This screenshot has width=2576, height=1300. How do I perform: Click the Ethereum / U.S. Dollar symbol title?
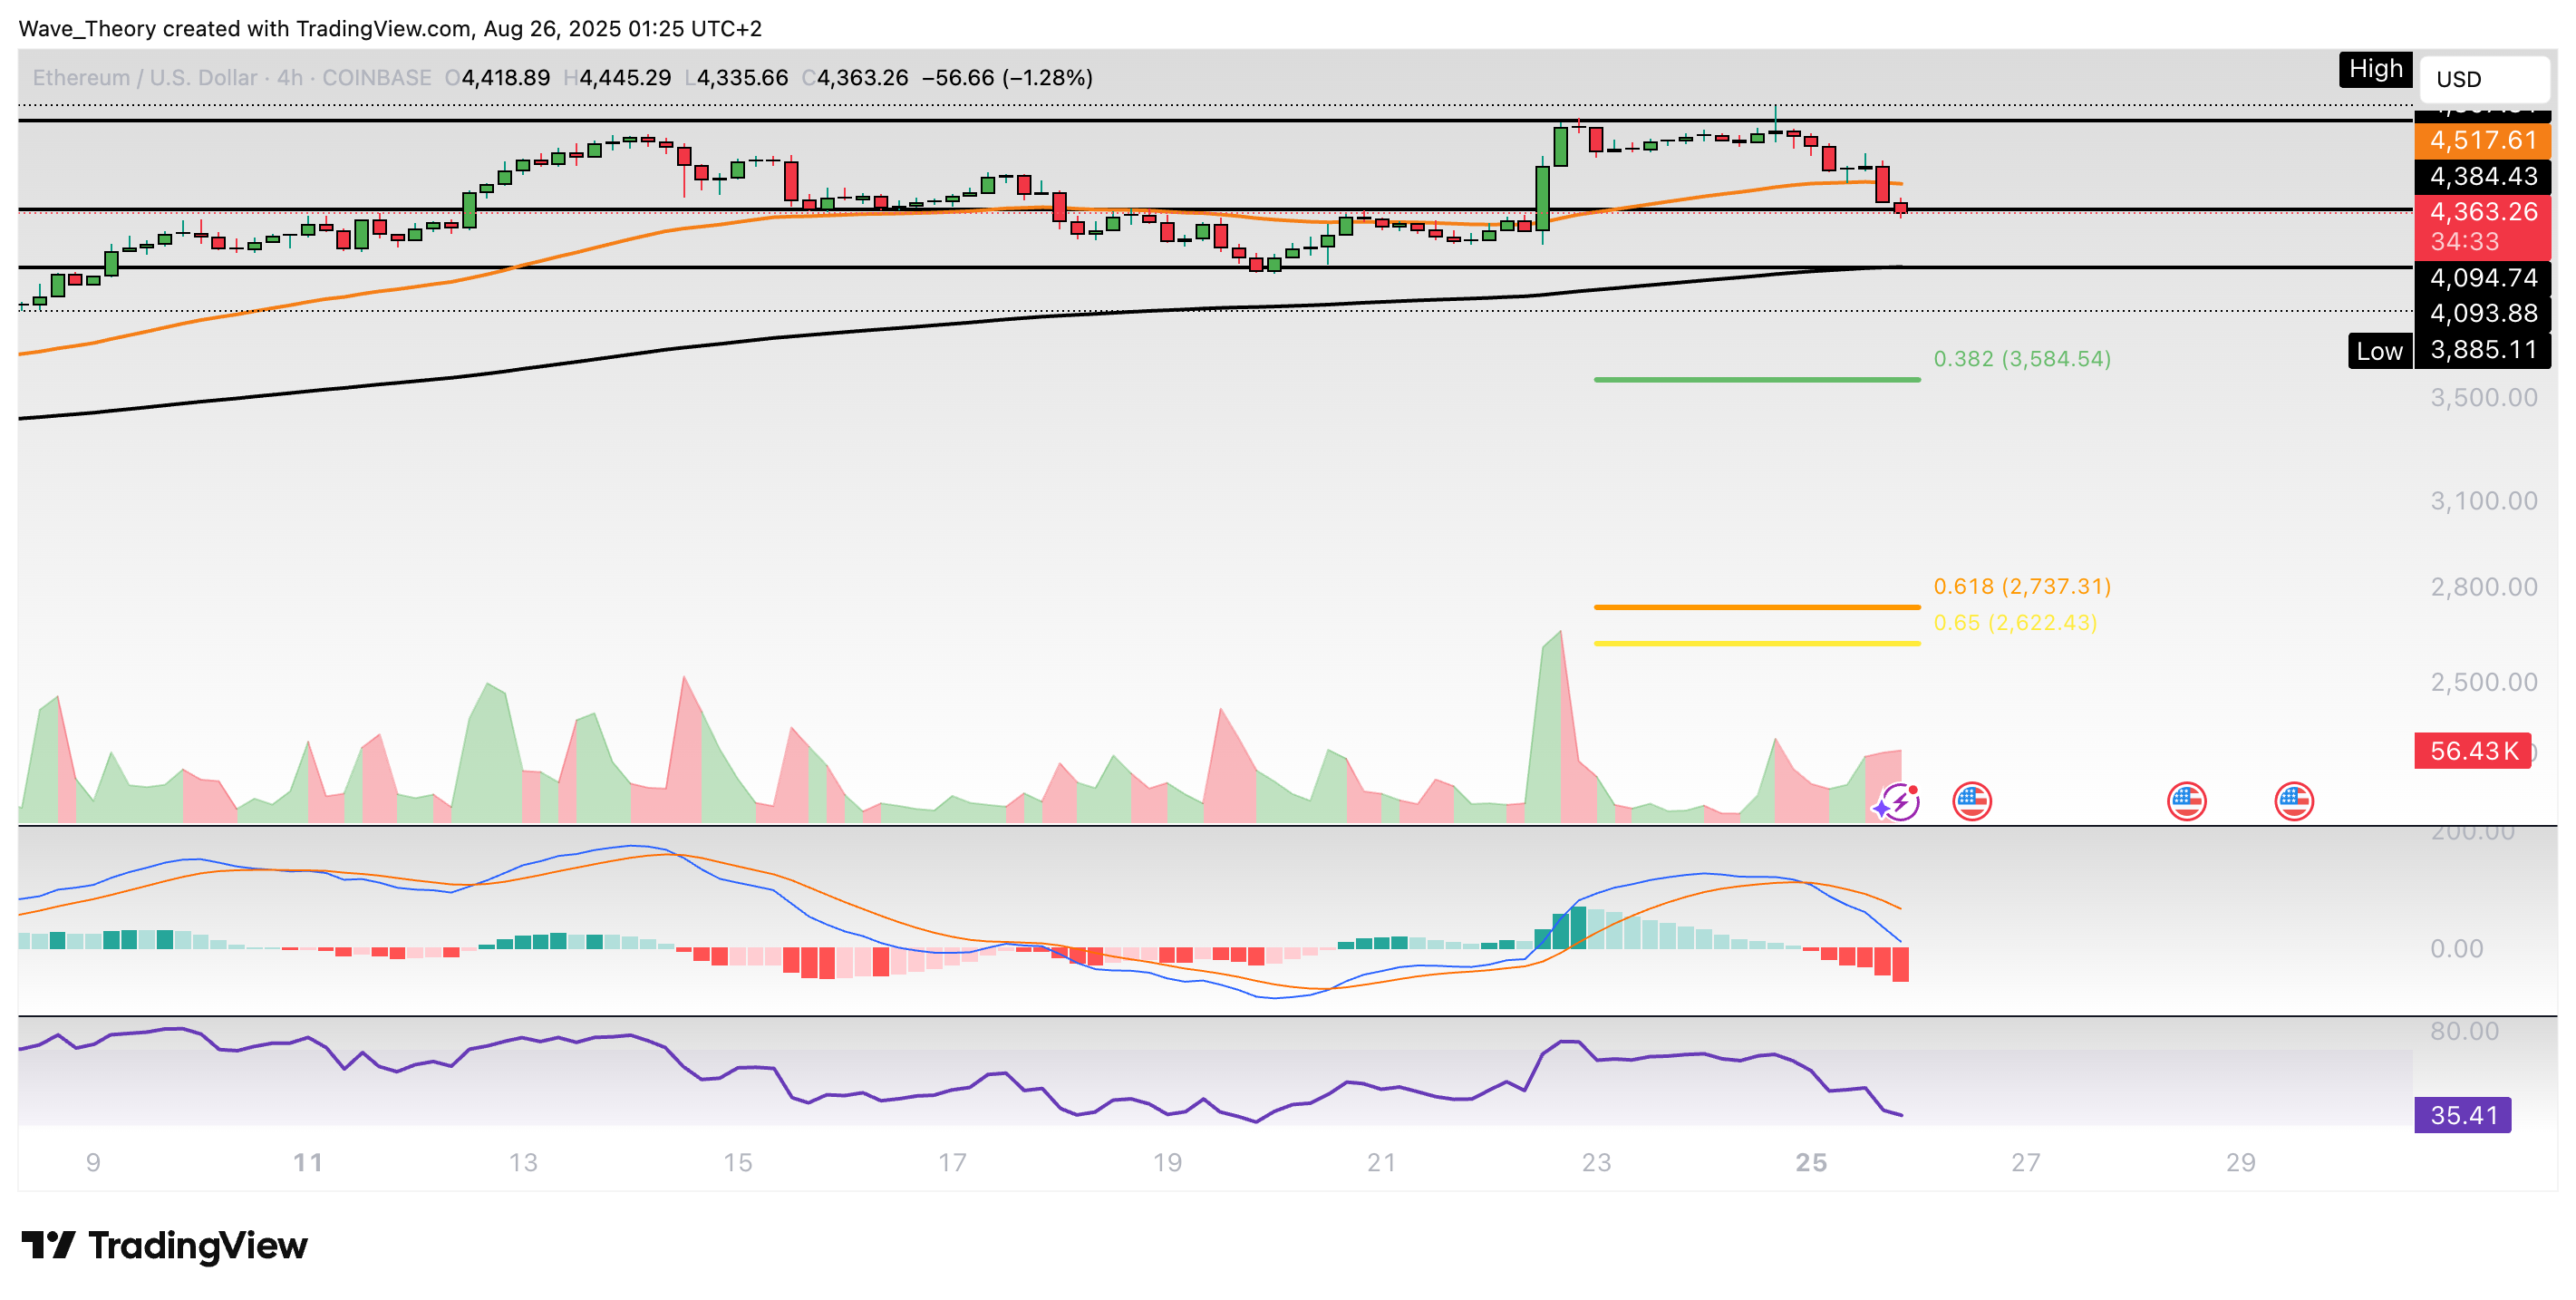click(144, 78)
